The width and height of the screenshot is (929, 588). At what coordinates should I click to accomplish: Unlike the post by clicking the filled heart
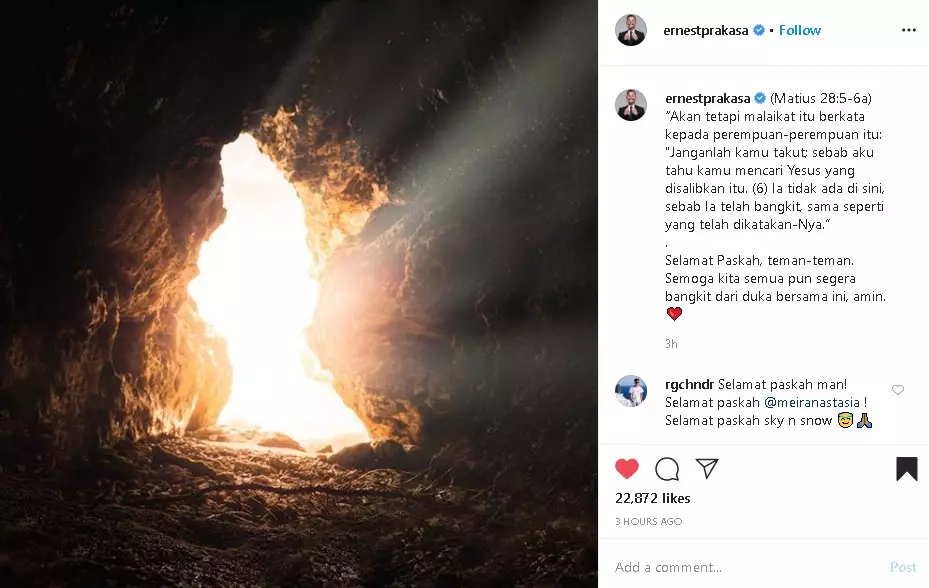(x=627, y=467)
